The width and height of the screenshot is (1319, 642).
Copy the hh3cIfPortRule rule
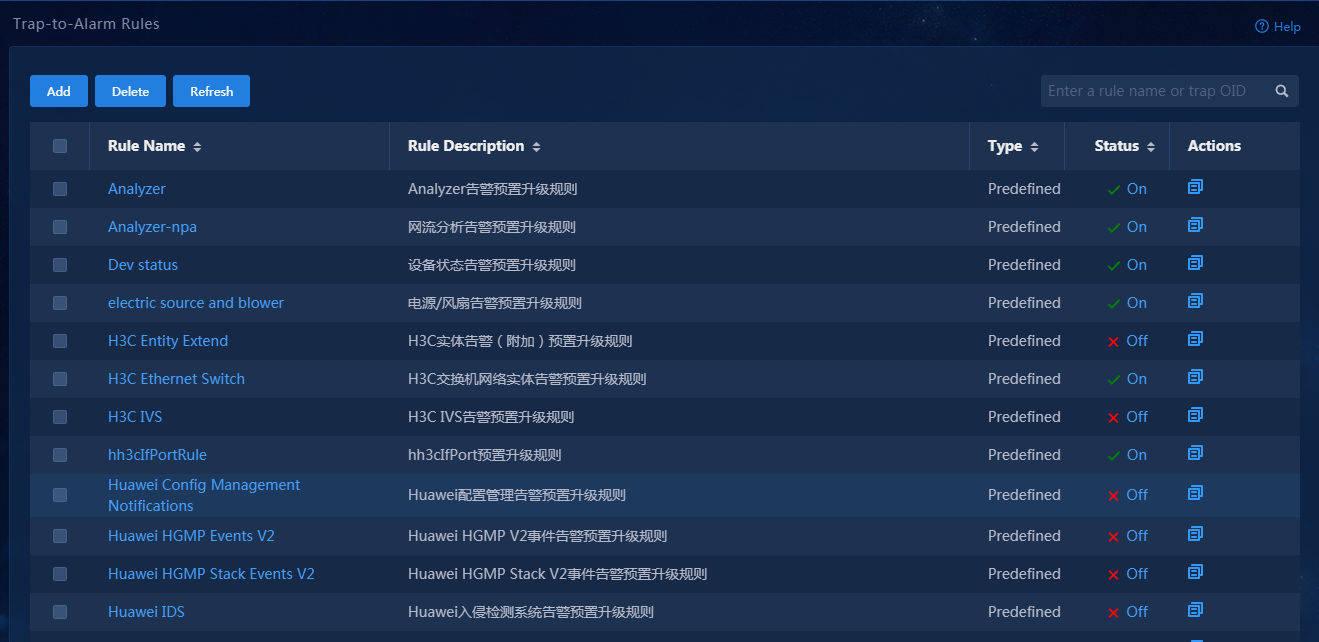tap(1195, 453)
